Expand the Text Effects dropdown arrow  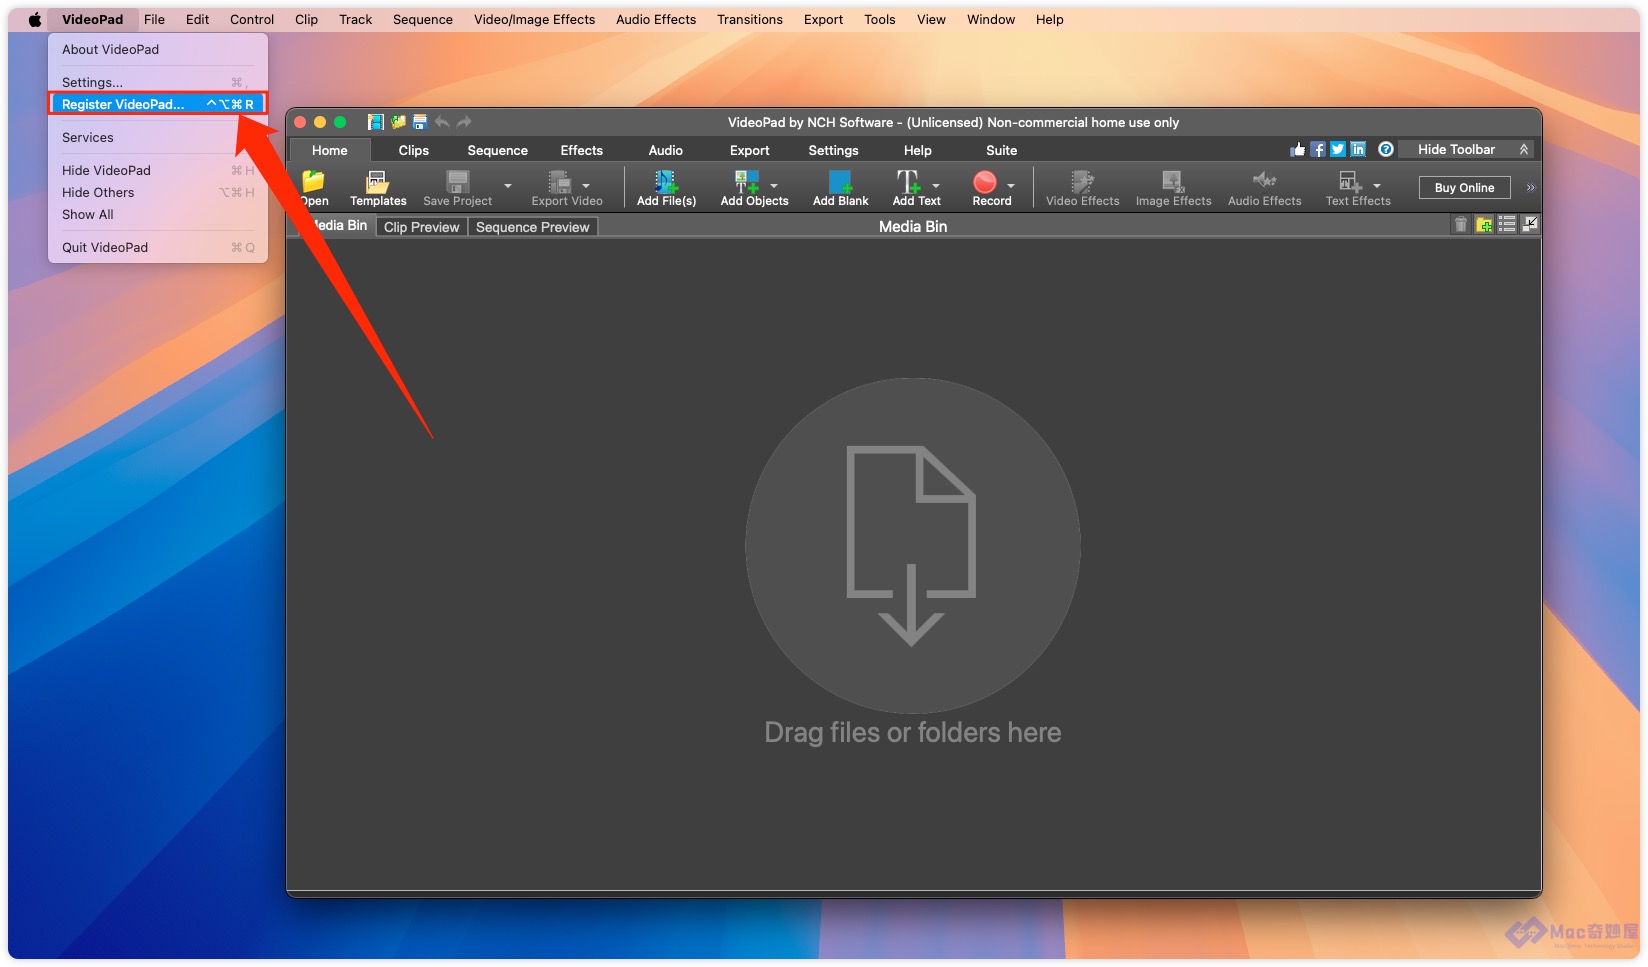click(x=1377, y=186)
